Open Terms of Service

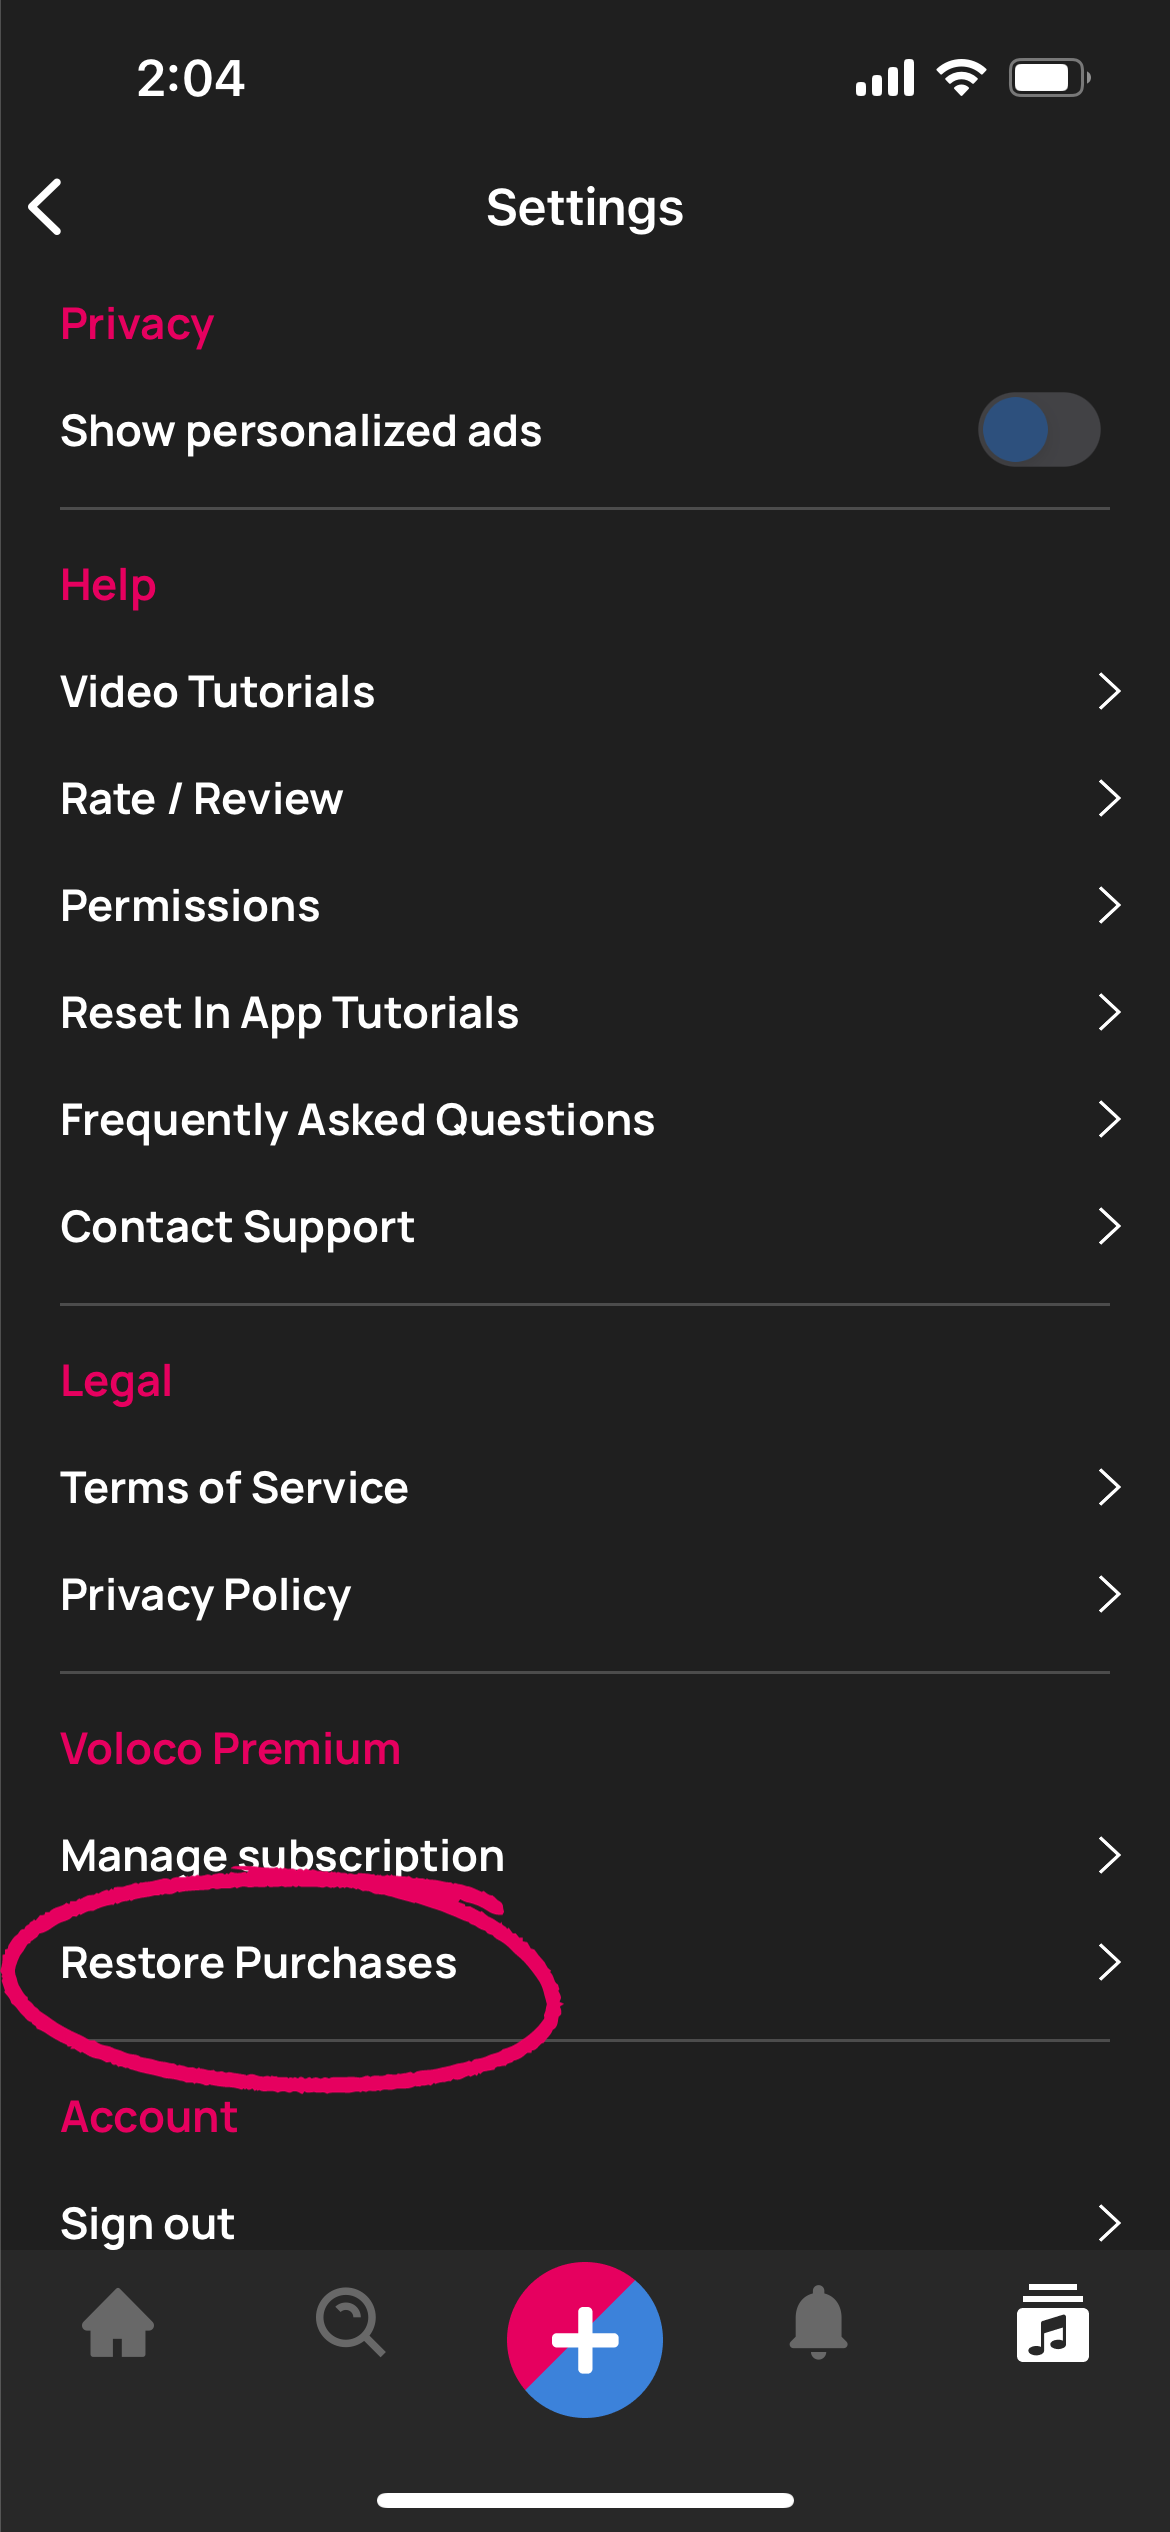point(235,1488)
